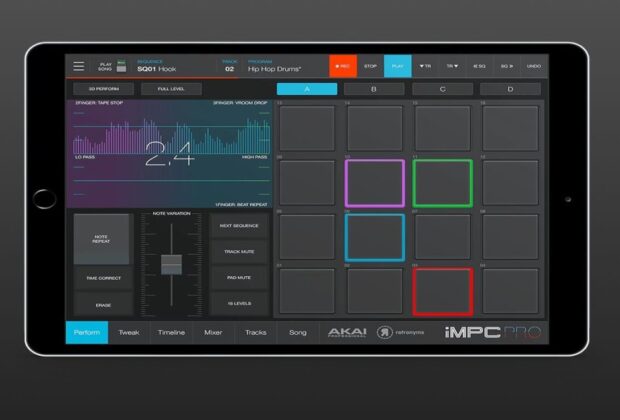Viewport: 620px width, 420px height.
Task: Select pad bank B
Action: click(374, 89)
